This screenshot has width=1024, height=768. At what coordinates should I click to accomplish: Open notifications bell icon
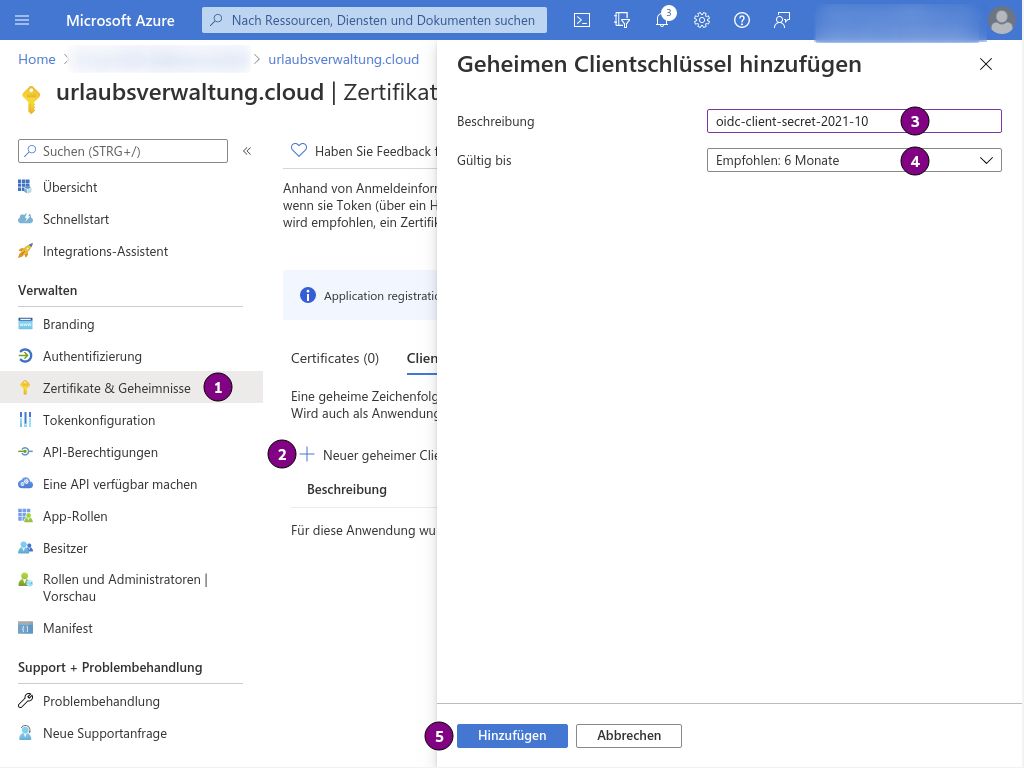662,20
